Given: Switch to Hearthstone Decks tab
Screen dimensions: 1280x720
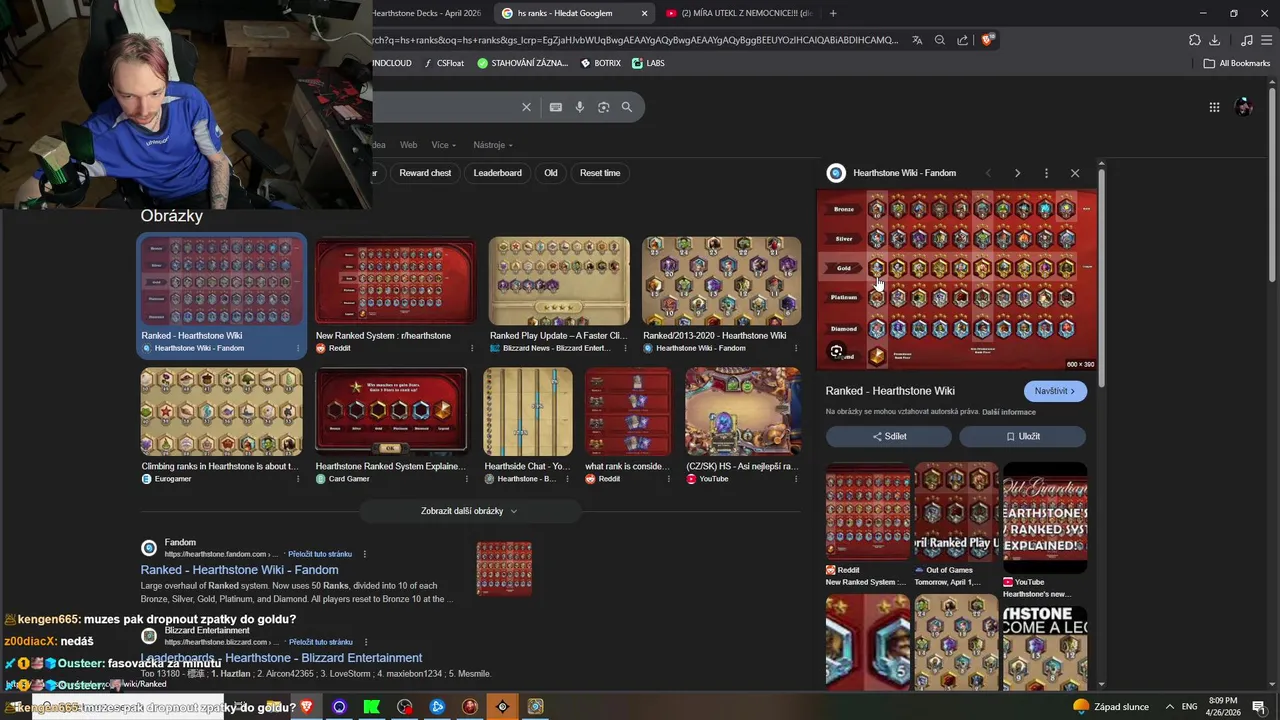Looking at the screenshot, I should coord(427,13).
